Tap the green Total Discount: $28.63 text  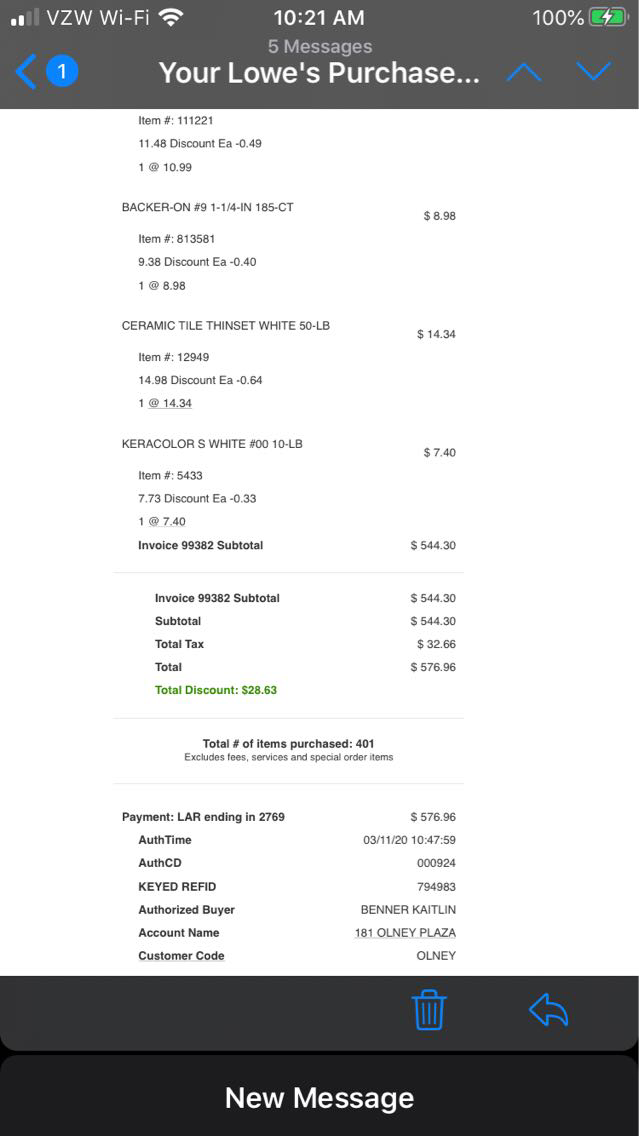(216, 690)
